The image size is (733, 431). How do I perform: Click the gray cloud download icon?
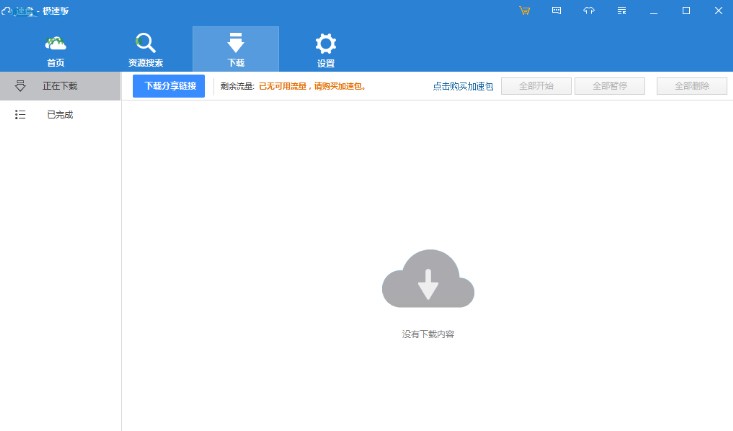pos(428,279)
